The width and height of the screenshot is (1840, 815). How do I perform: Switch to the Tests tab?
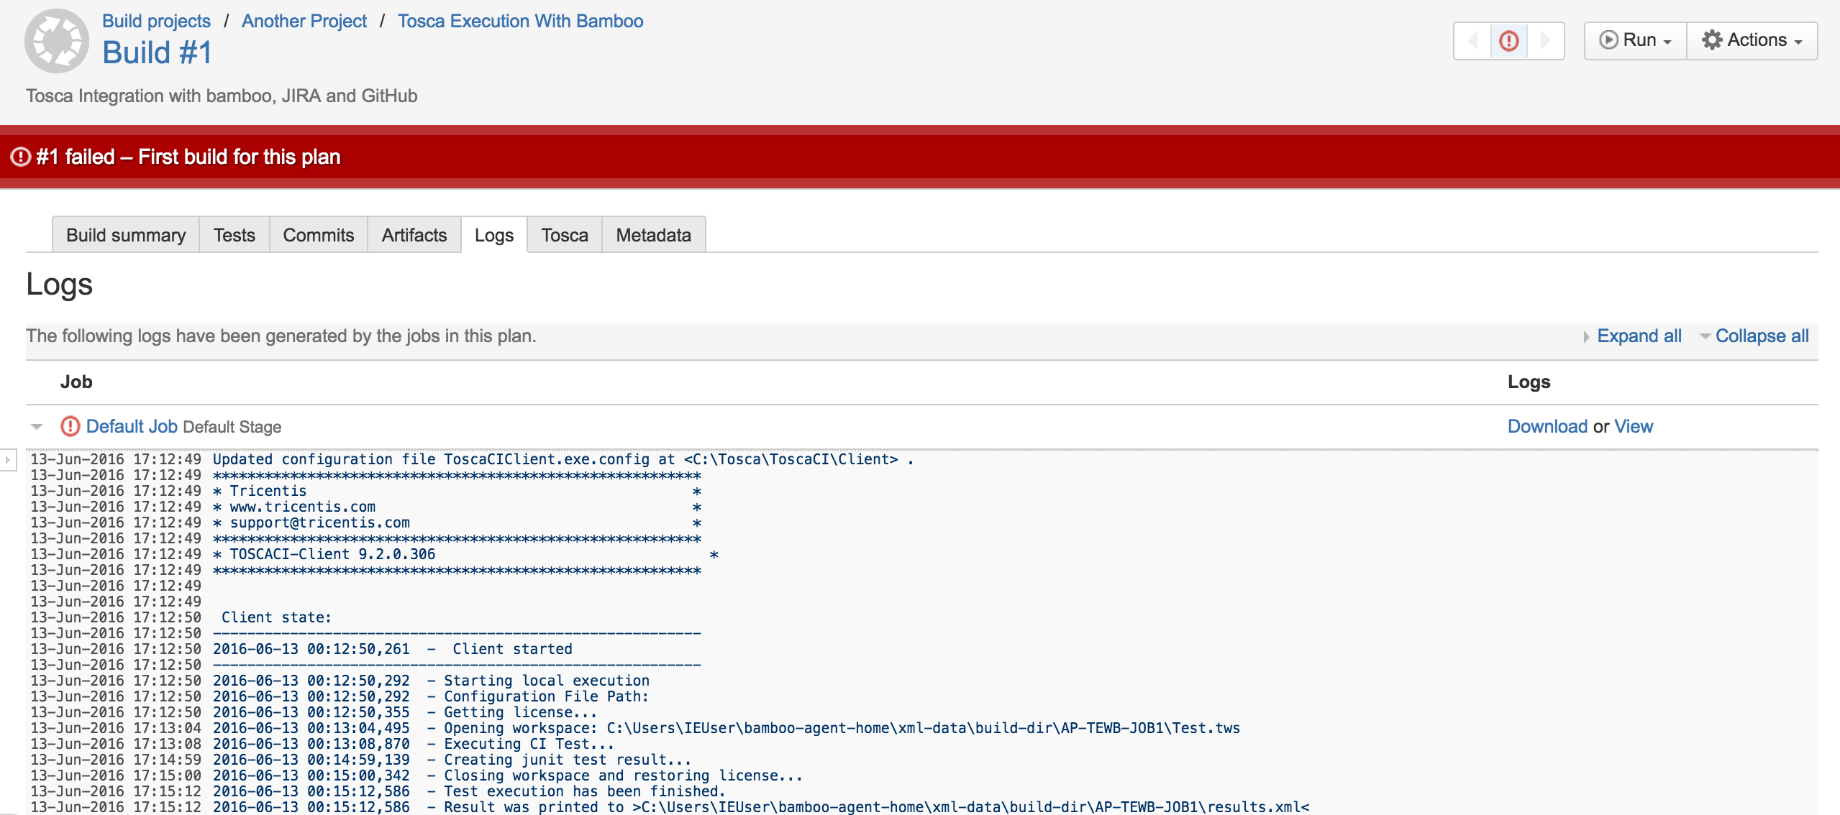[234, 235]
